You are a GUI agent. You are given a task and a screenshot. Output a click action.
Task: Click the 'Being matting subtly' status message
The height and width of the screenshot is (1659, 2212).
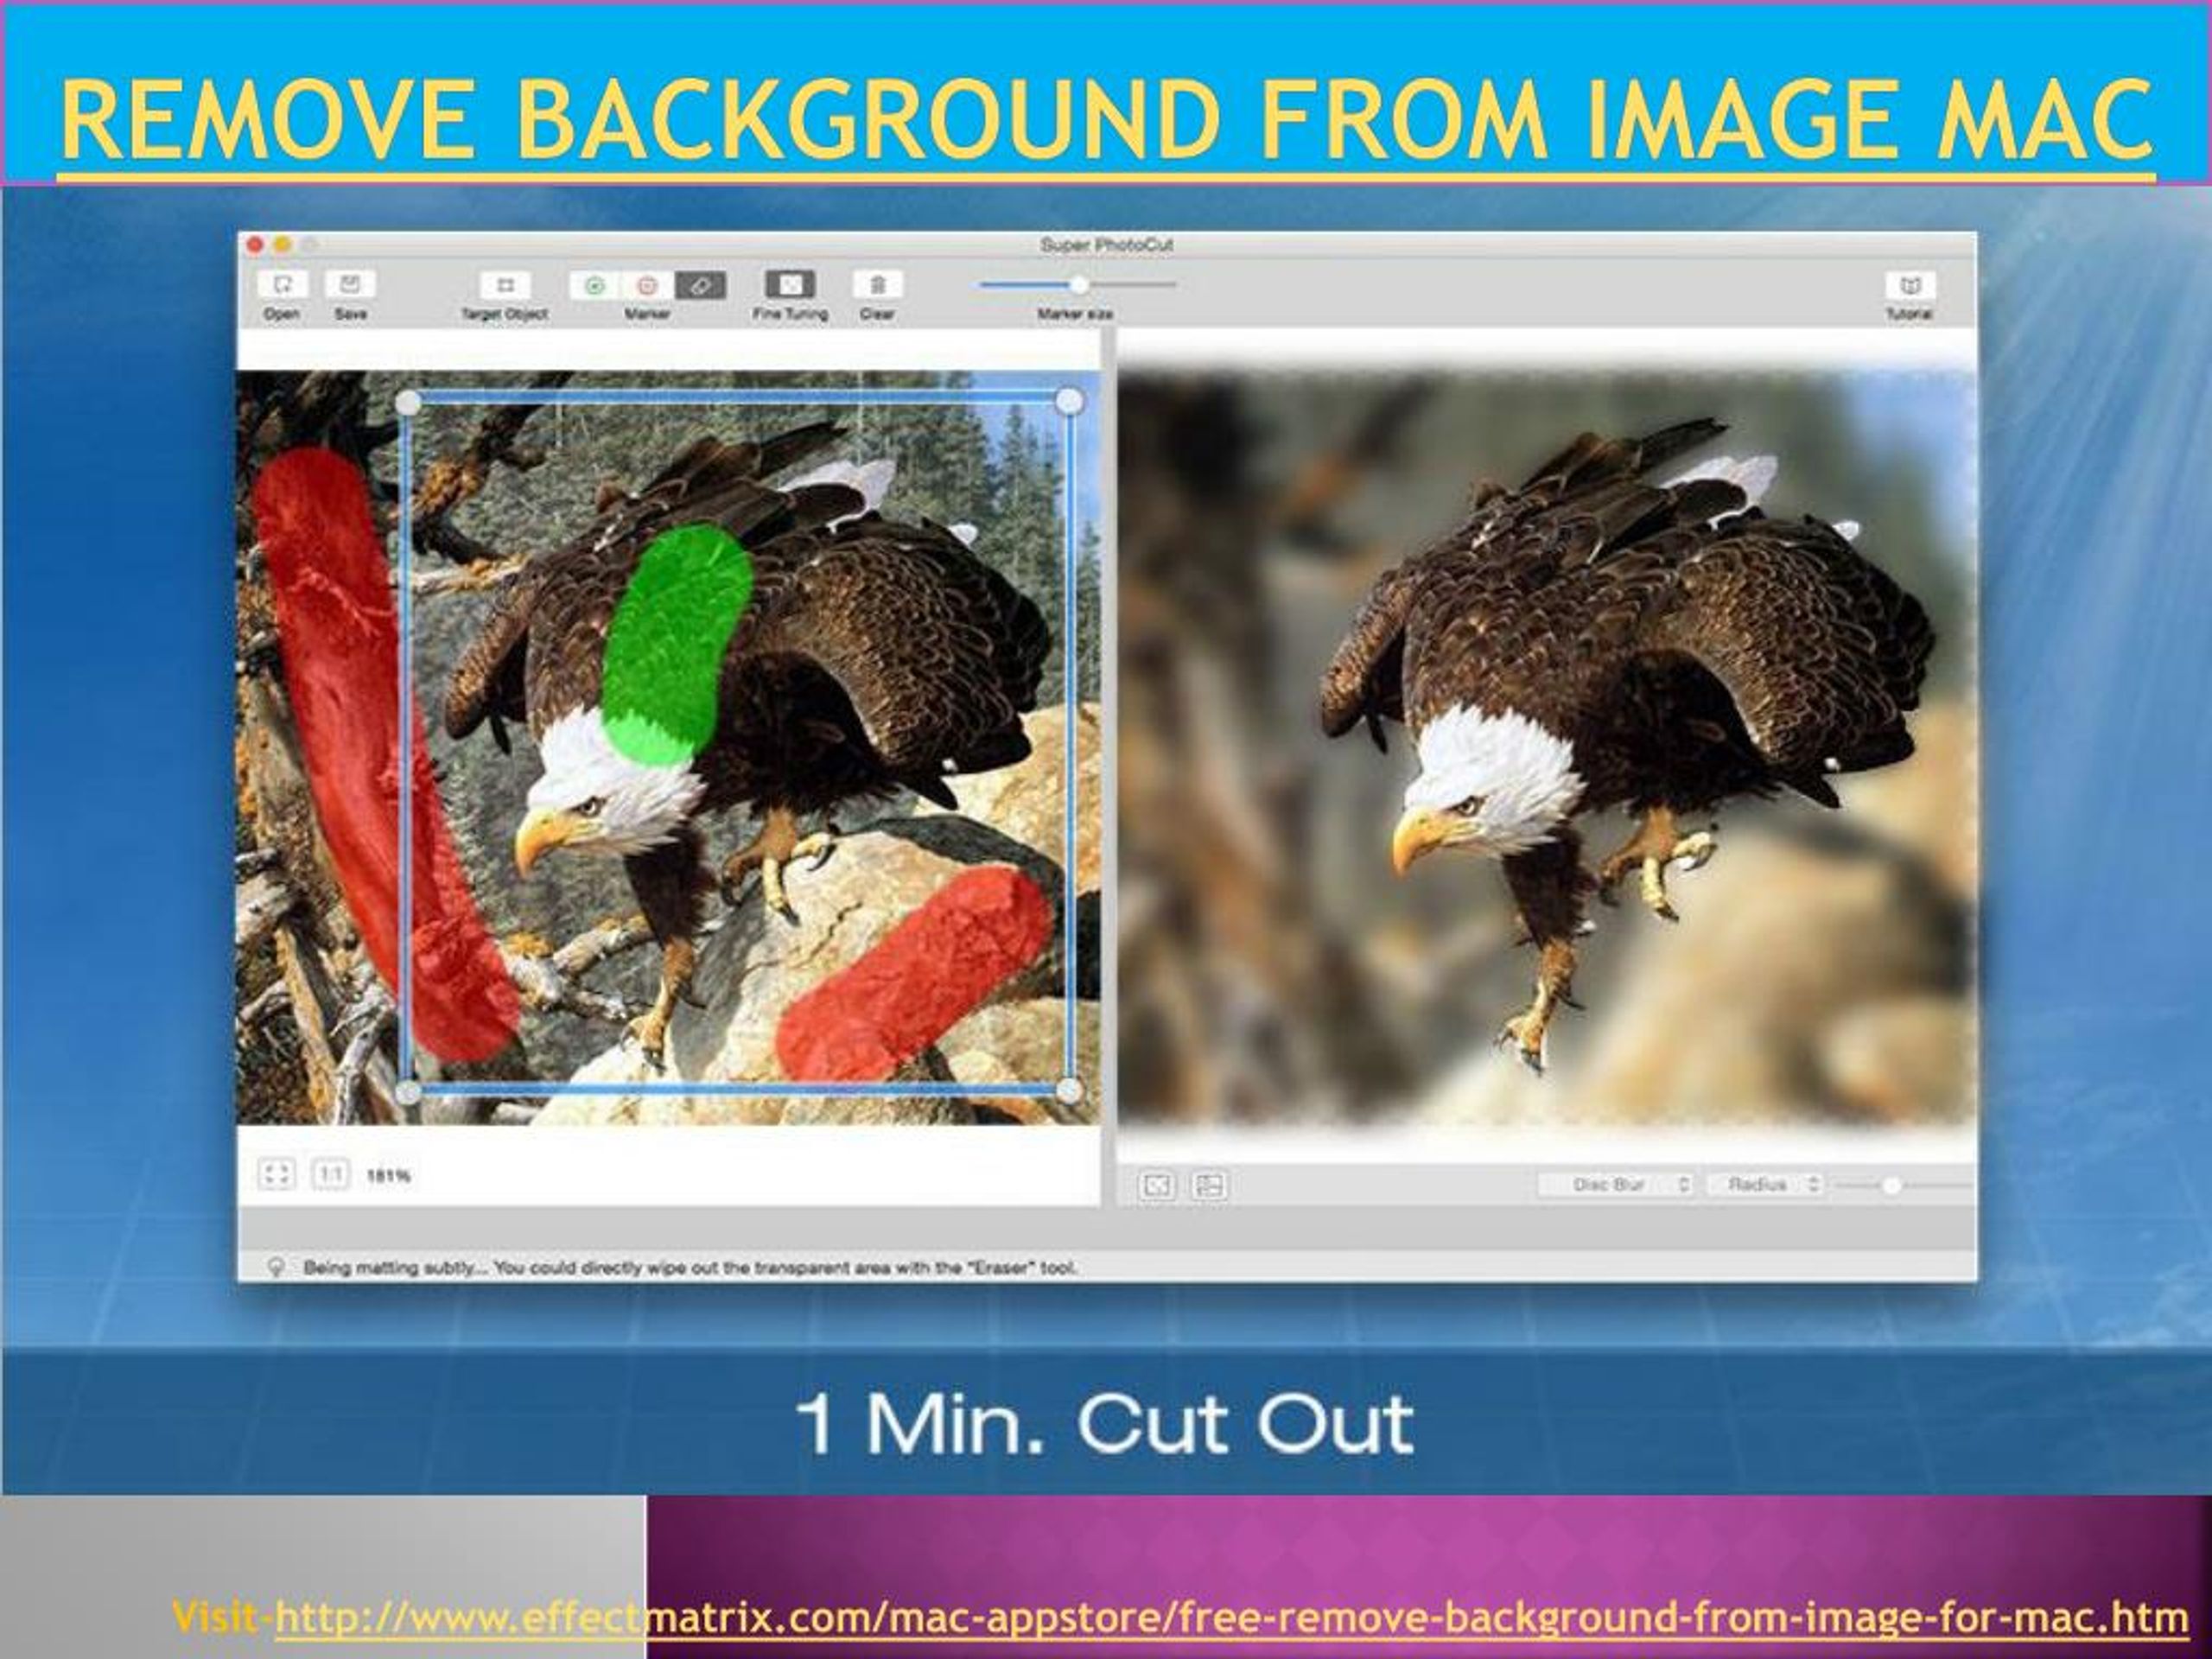(690, 1268)
